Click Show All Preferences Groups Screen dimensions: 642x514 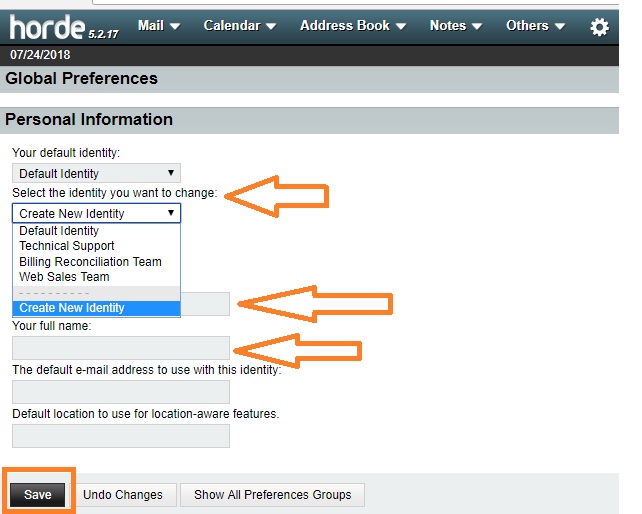tap(273, 495)
